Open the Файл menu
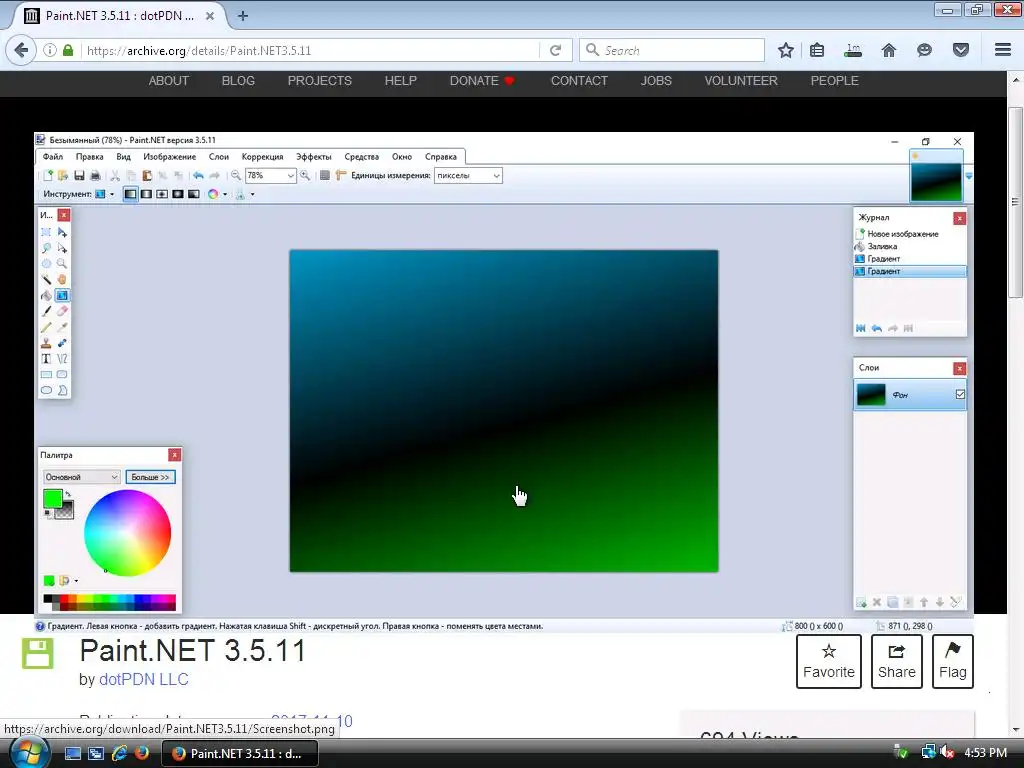1024x768 pixels. click(x=53, y=157)
